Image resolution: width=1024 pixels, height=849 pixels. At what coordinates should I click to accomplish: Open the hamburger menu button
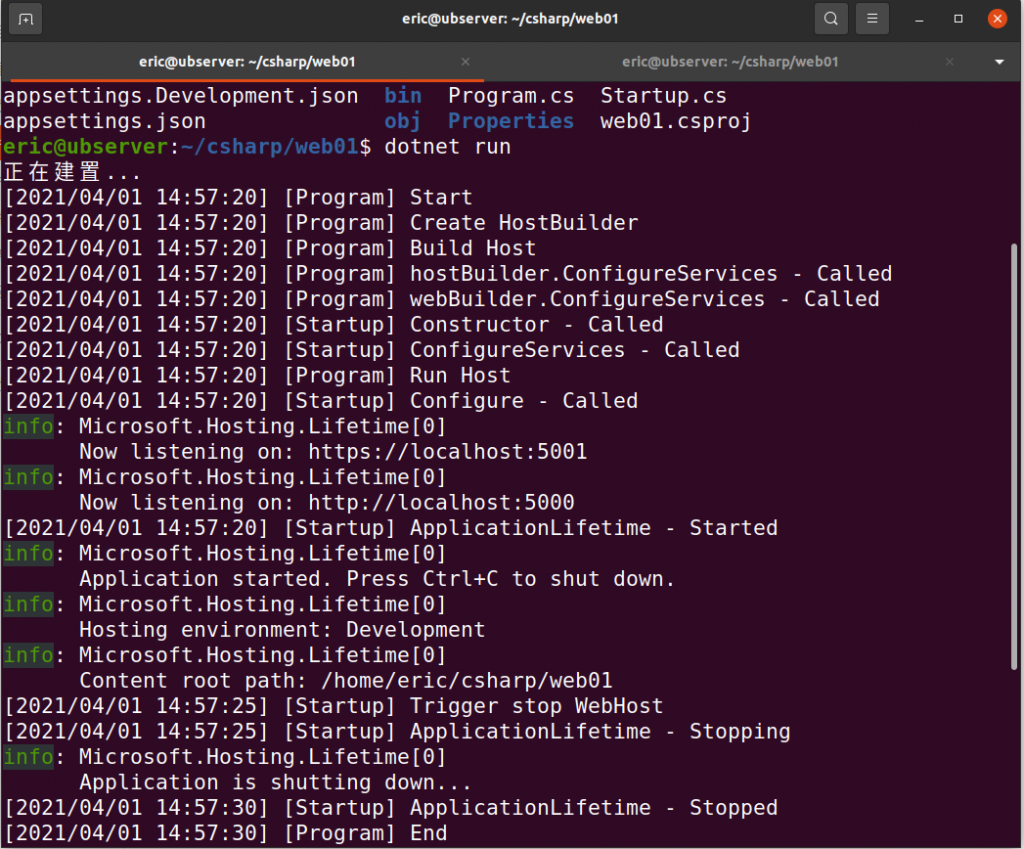[872, 19]
